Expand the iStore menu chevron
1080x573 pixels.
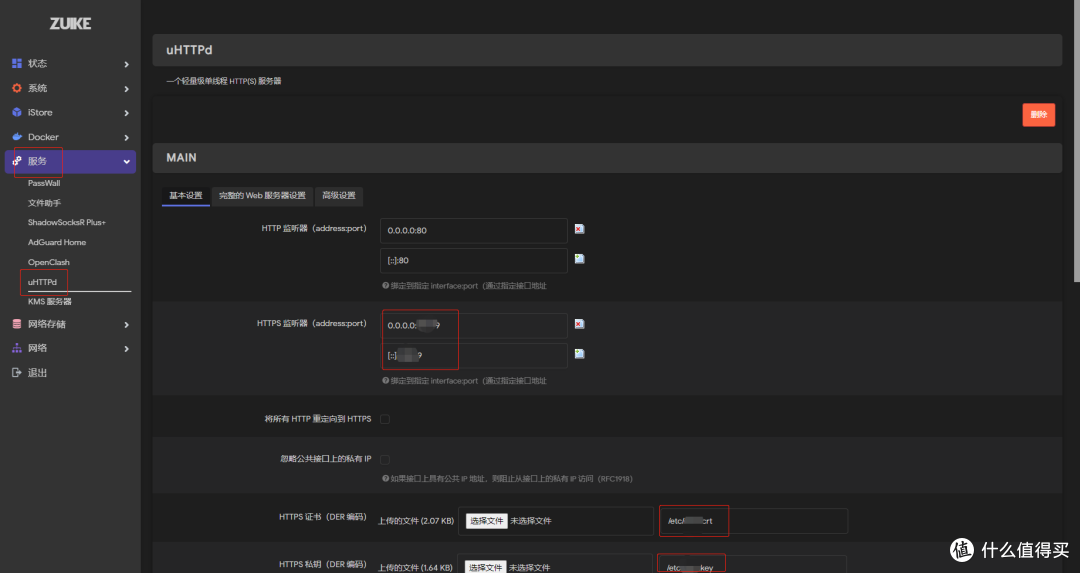126,113
